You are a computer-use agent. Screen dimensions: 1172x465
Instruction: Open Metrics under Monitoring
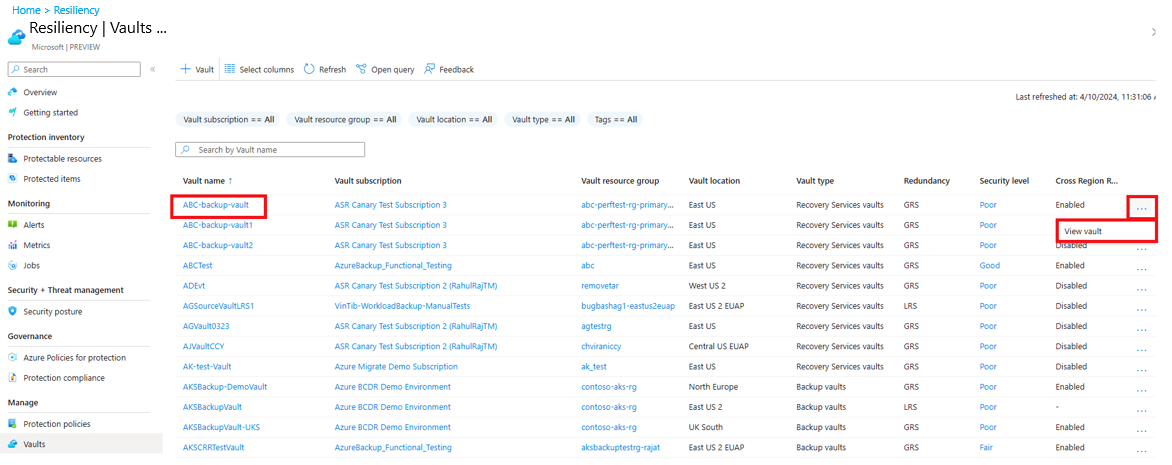pos(37,244)
